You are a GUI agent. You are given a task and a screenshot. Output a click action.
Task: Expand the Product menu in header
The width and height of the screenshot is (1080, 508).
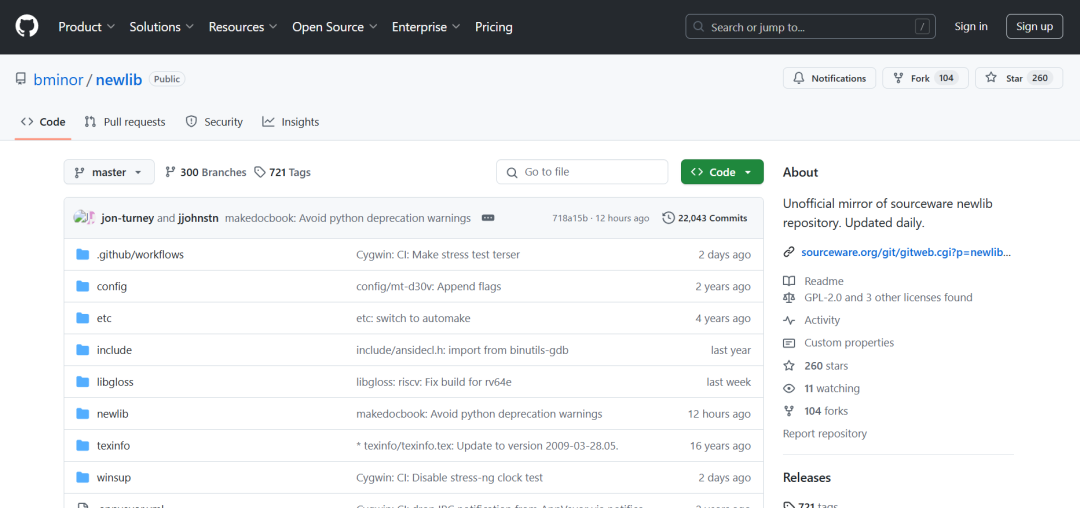(86, 27)
